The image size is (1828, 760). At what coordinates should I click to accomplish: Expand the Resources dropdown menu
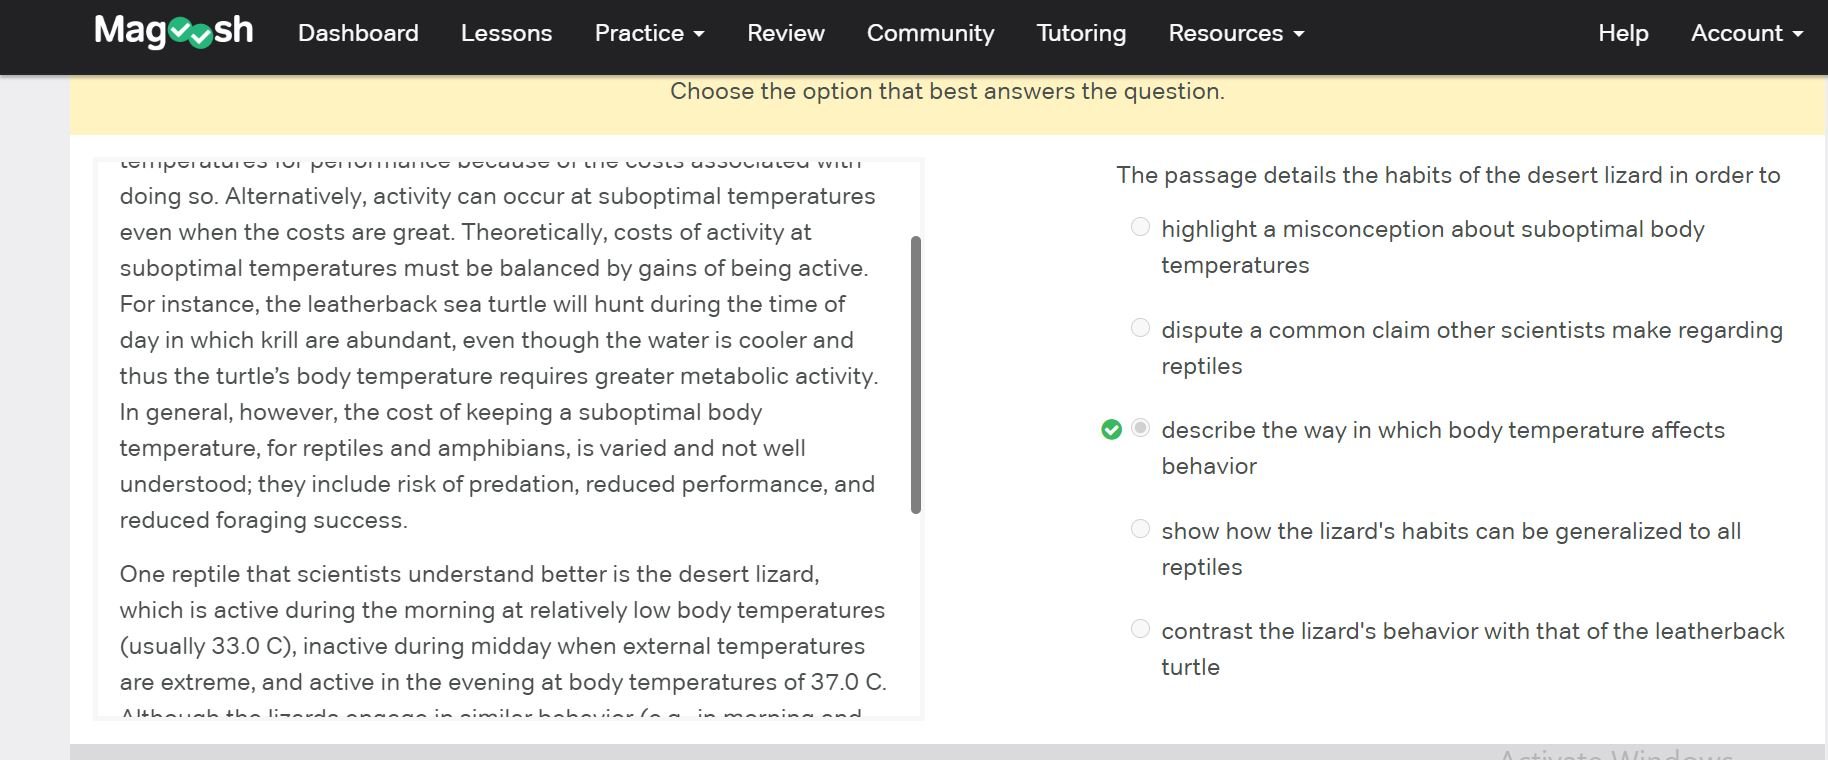[x=1236, y=33]
